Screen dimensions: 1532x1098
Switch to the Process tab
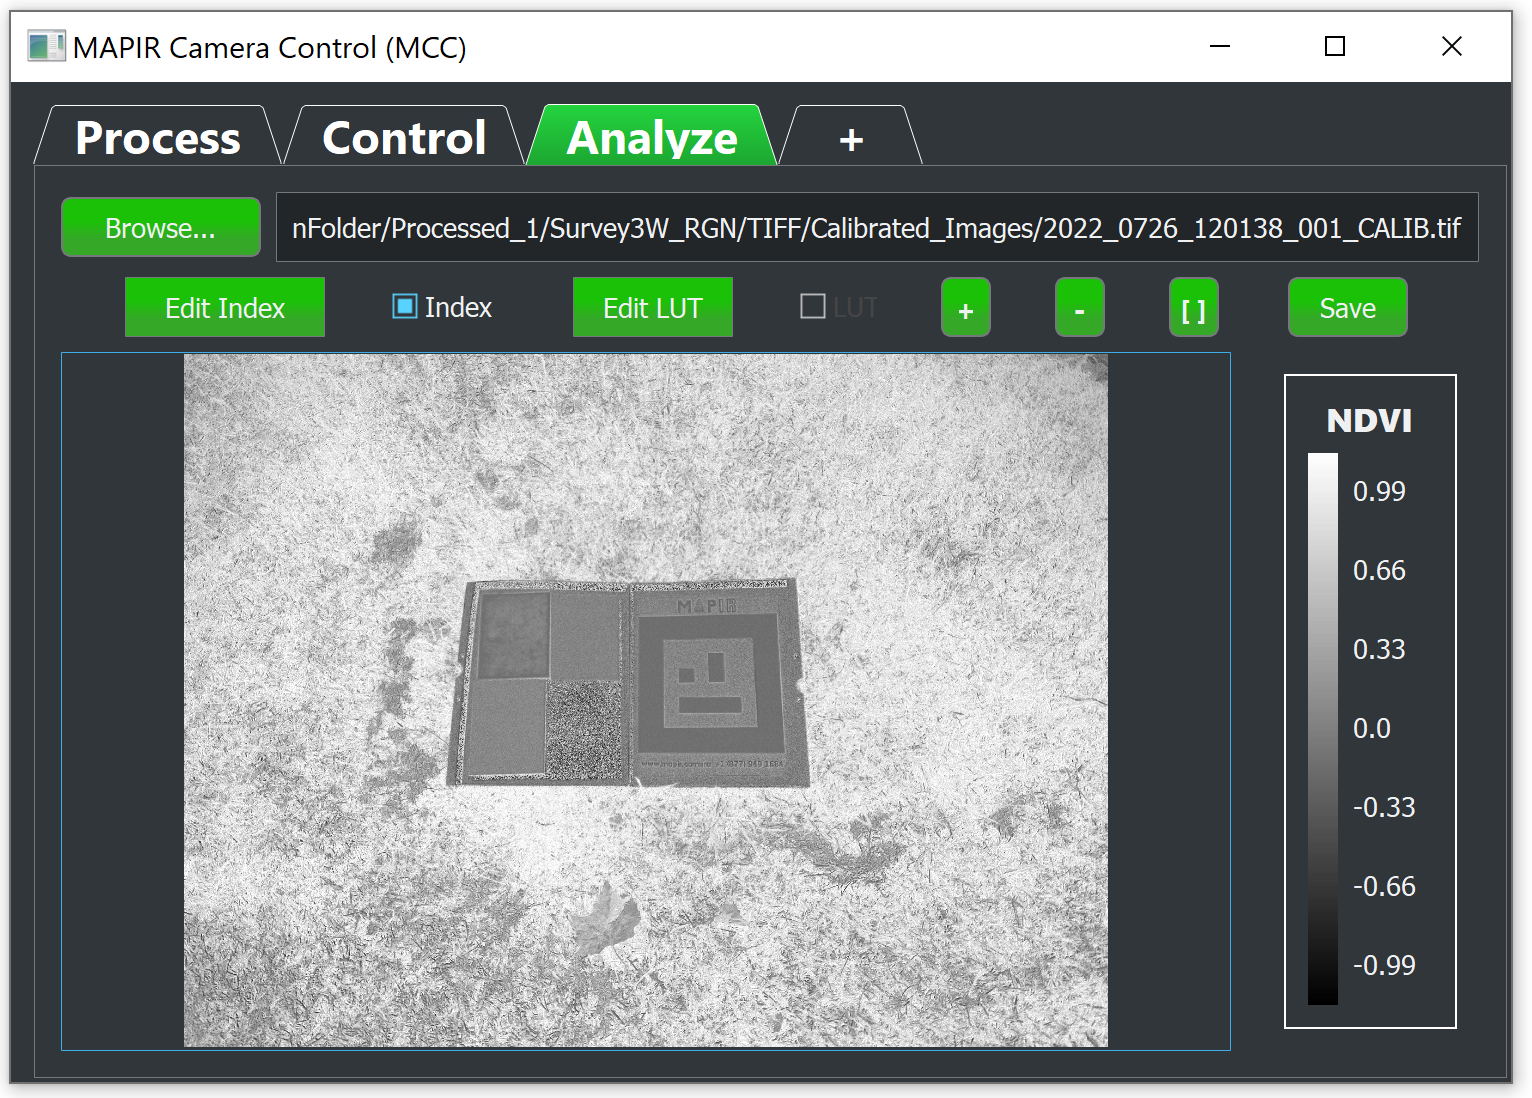point(157,138)
